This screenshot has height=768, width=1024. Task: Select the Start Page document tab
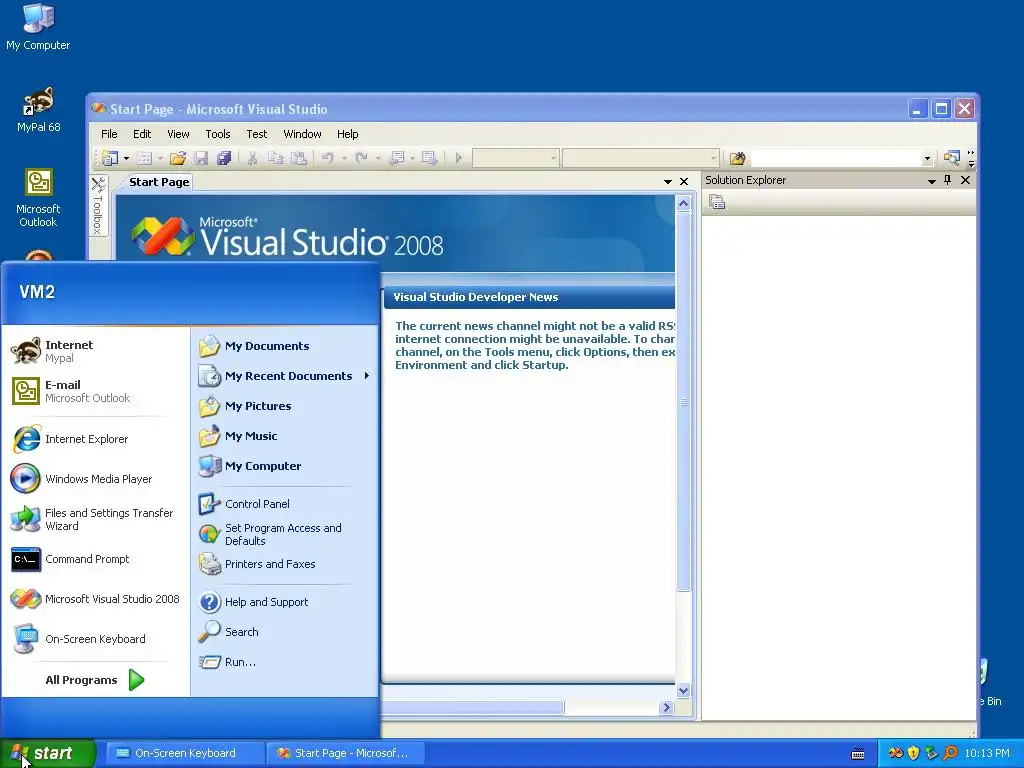(159, 182)
